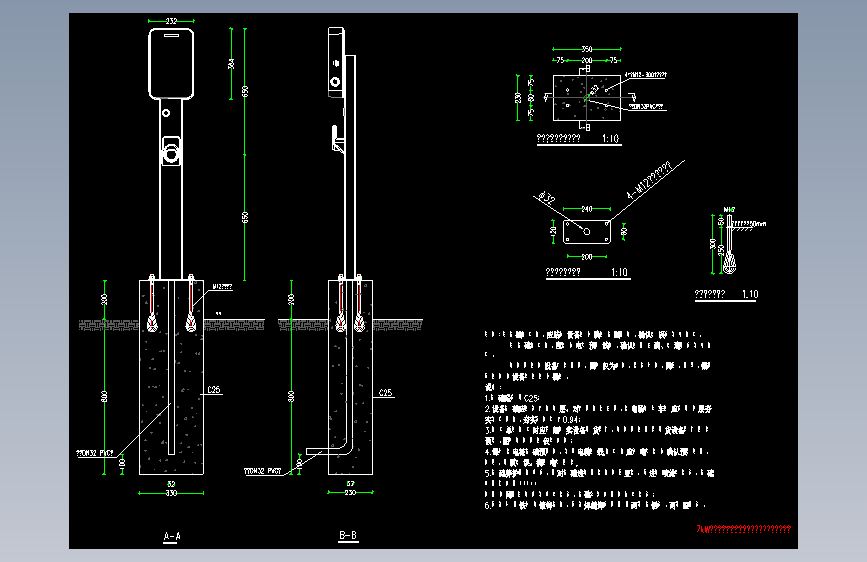Click the "1:10" scale under the foundation plan view
The height and width of the screenshot is (562, 867).
point(610,138)
